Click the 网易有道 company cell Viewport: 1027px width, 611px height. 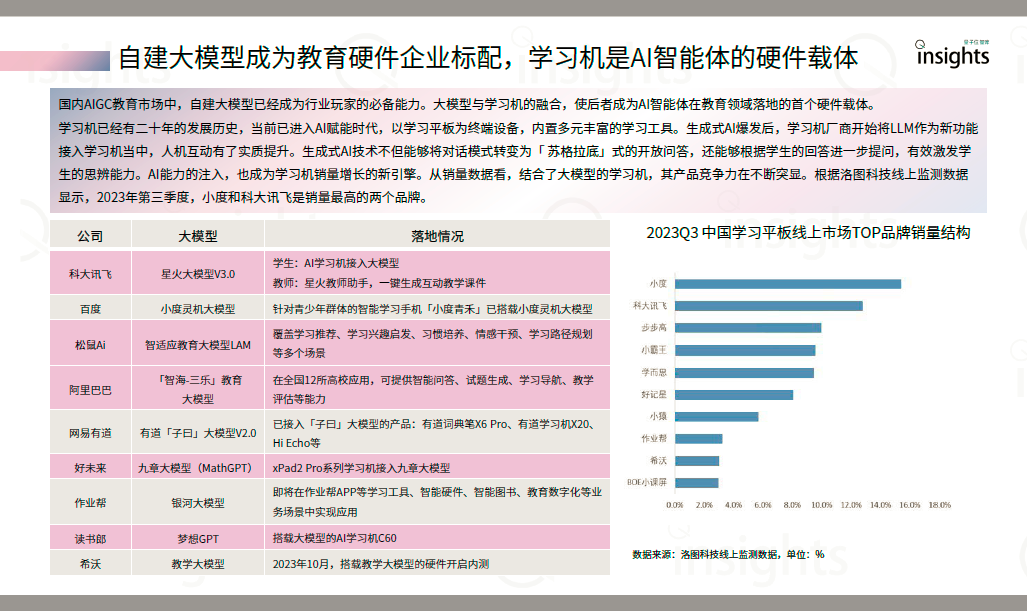tap(90, 433)
